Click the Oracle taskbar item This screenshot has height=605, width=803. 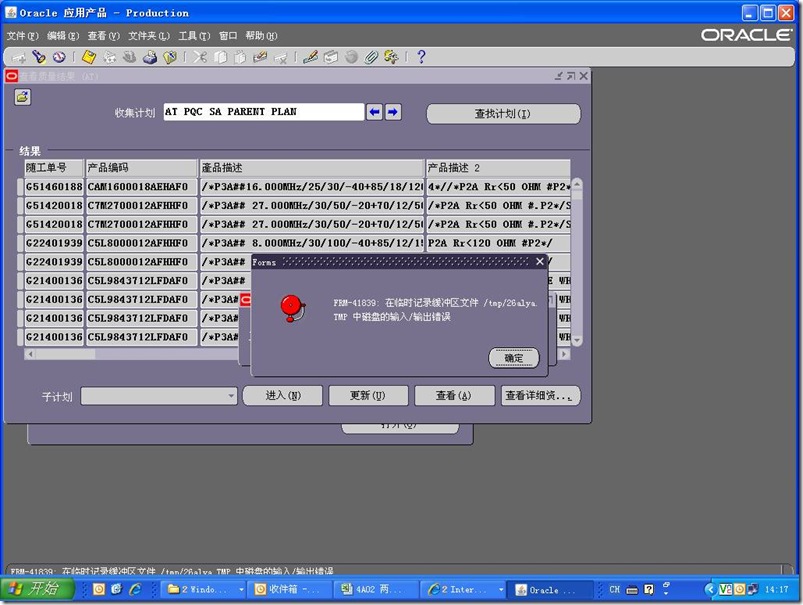tap(551, 590)
